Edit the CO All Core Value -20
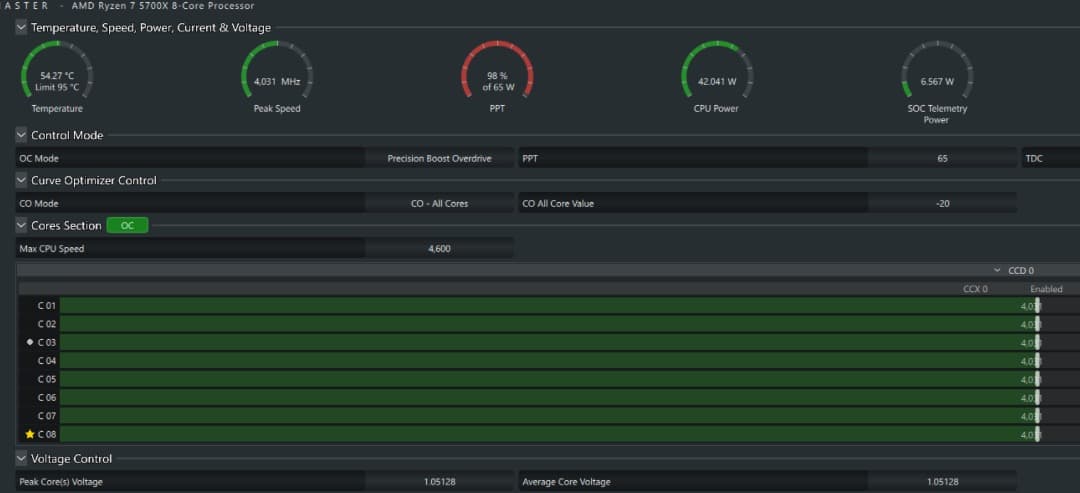The width and height of the screenshot is (1080, 493). click(x=942, y=204)
